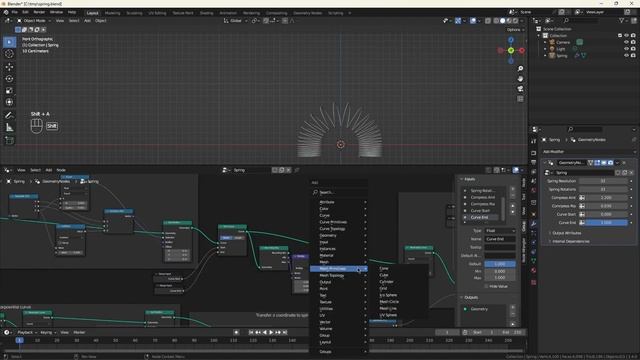Switch to the Layout workspace tab
Screen dimensions: 640x360
92,13
